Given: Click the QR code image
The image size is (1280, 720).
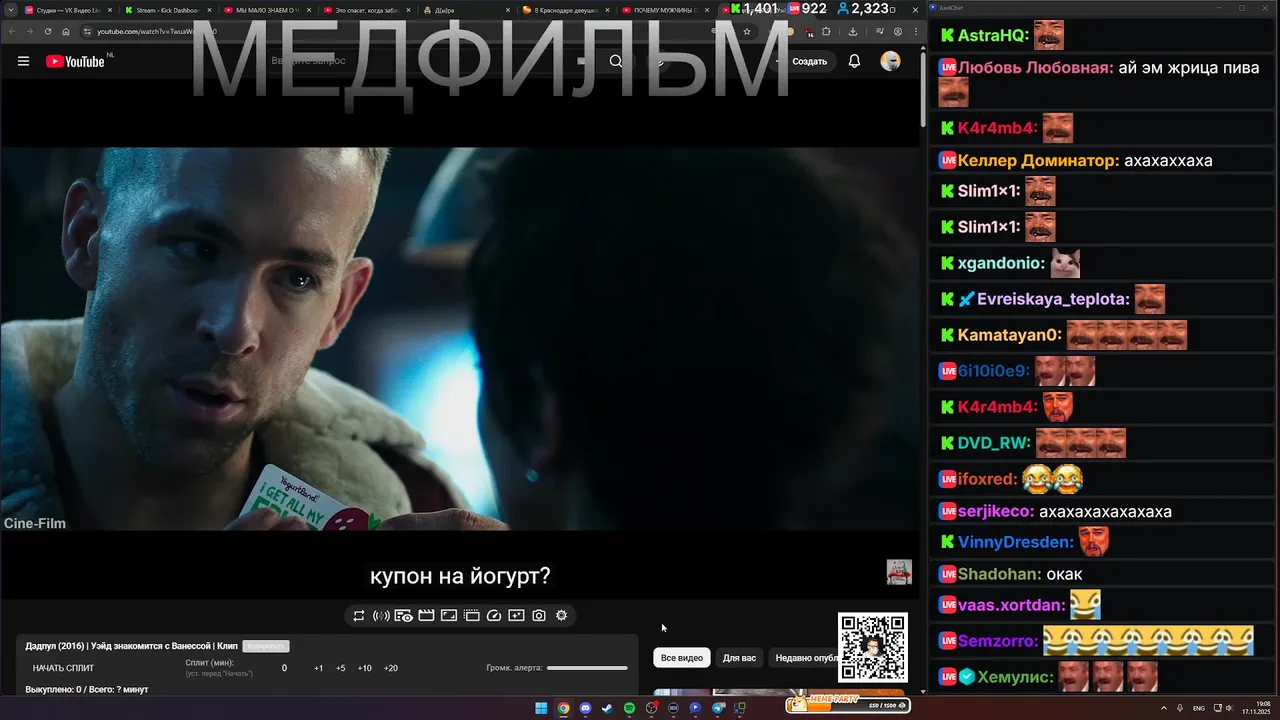Looking at the screenshot, I should [x=872, y=647].
